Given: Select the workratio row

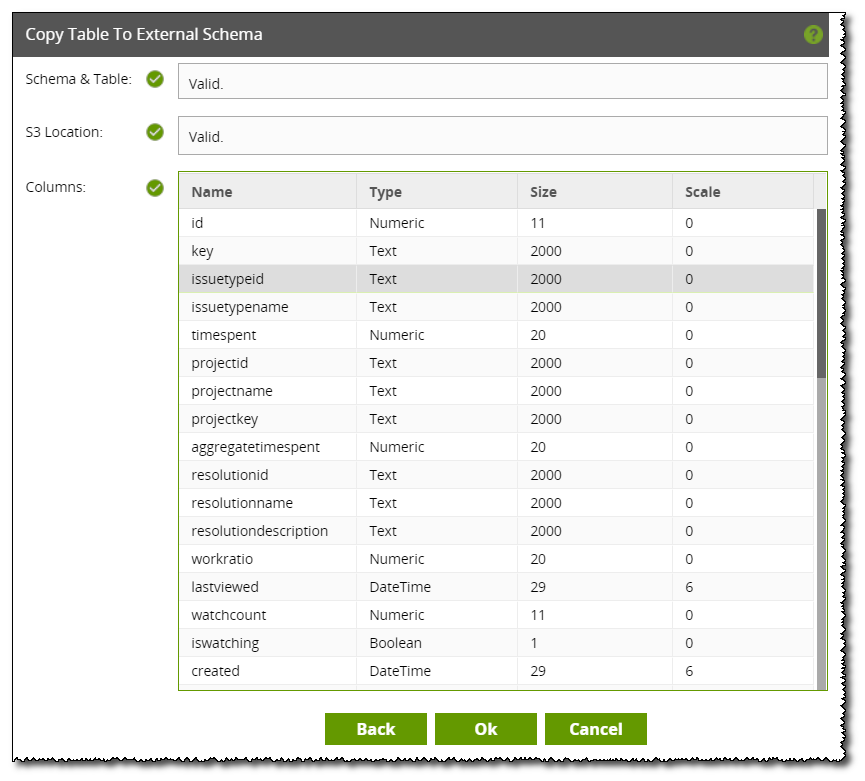Looking at the screenshot, I should [496, 559].
